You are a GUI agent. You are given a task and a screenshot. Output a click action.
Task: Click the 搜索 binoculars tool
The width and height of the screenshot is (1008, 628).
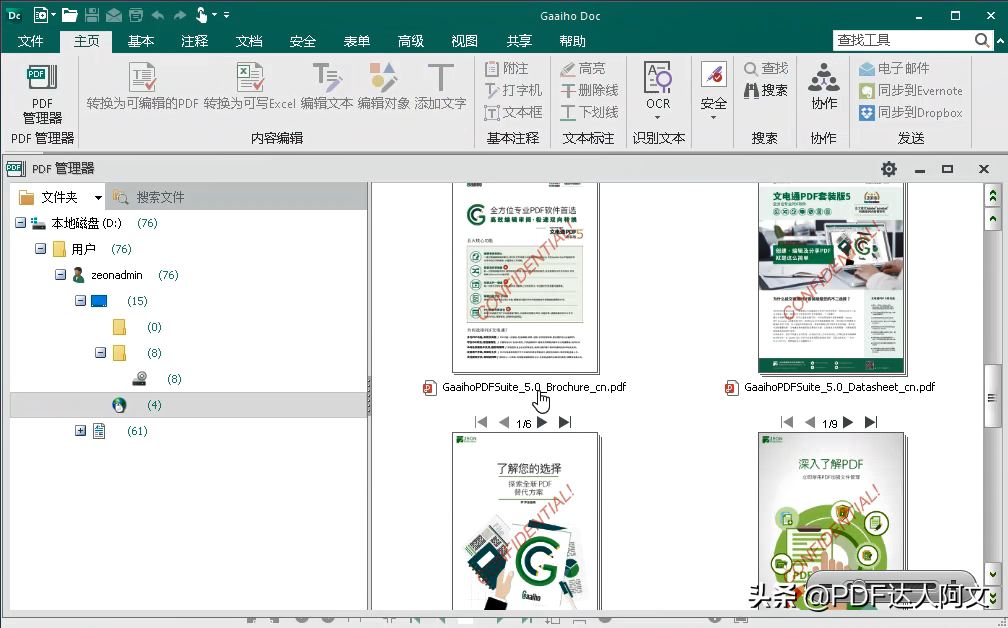click(766, 90)
